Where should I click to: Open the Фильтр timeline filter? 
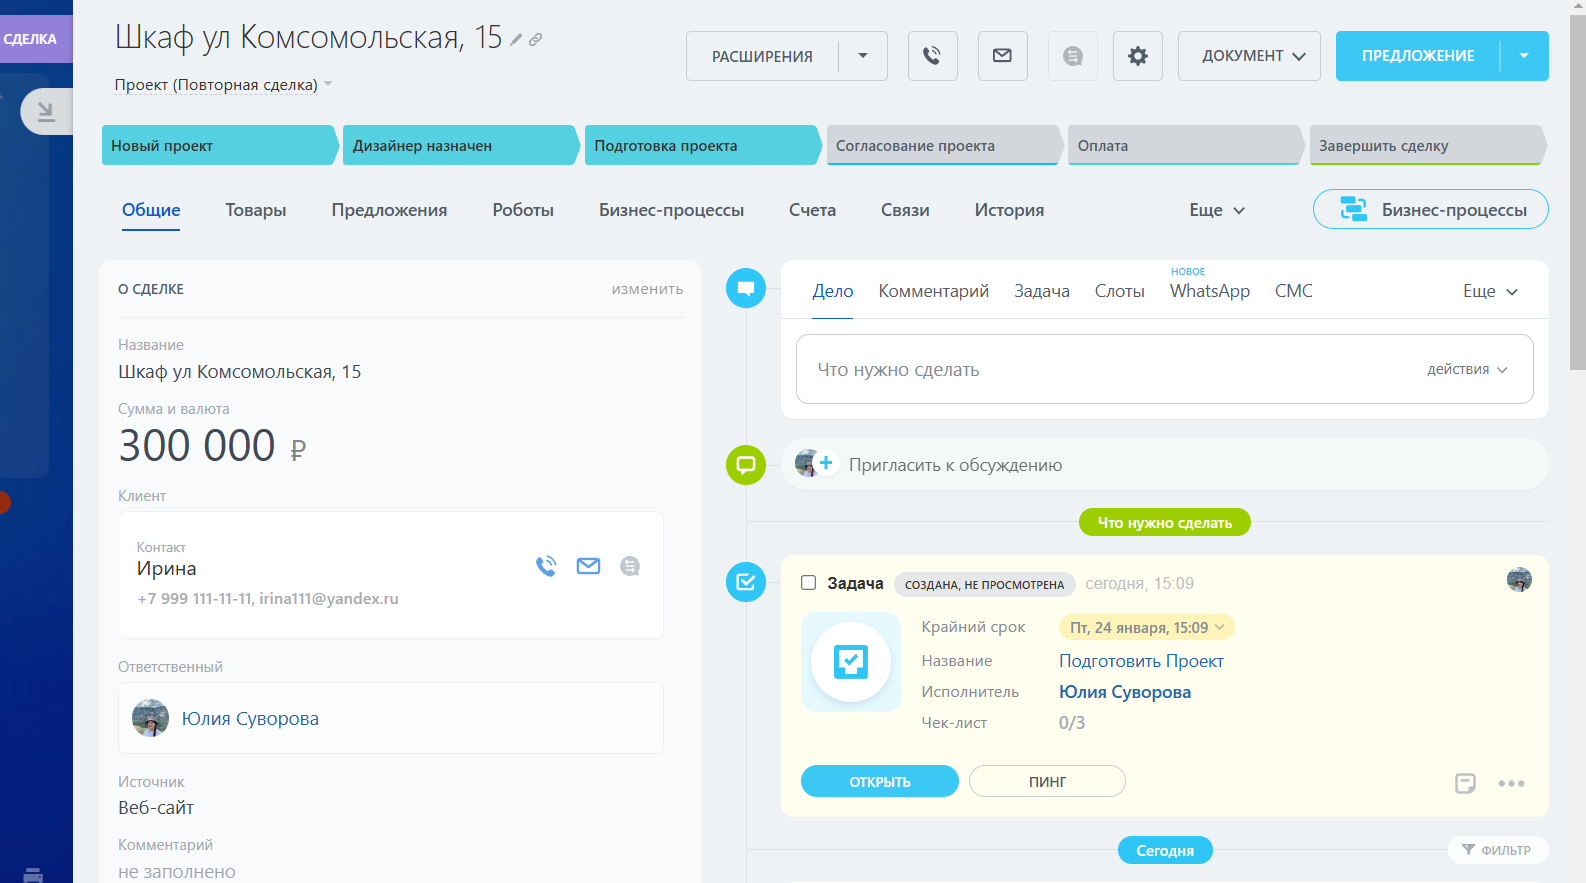coord(1498,850)
